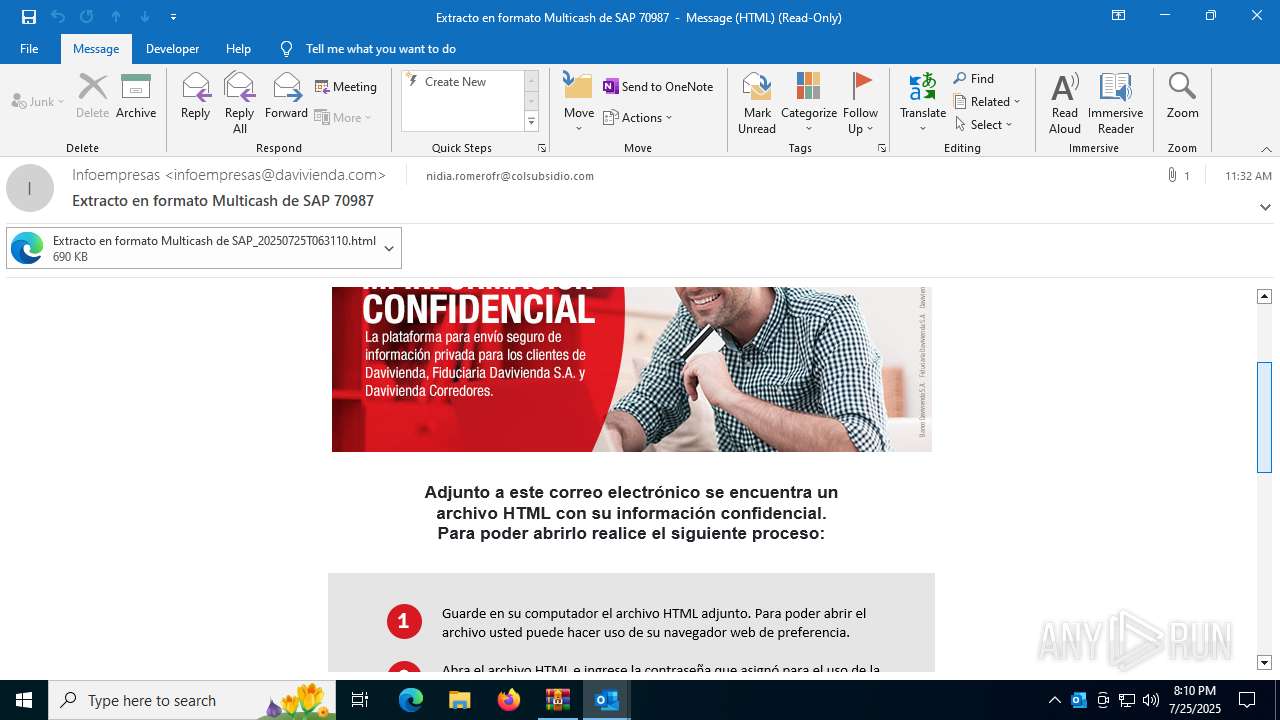
Task: Open Customize Quick Access Toolbar dropdown
Action: 173,17
